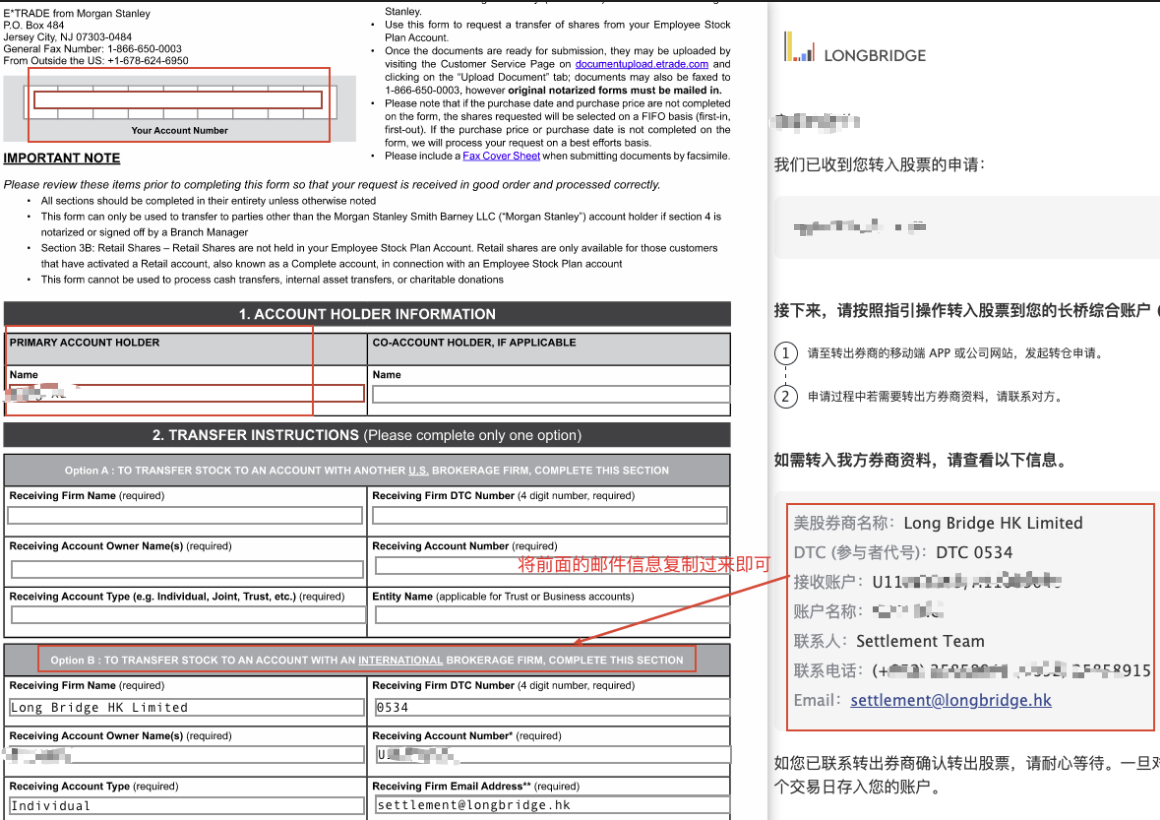Click the IMPORTANT NOTE heading

(61, 158)
